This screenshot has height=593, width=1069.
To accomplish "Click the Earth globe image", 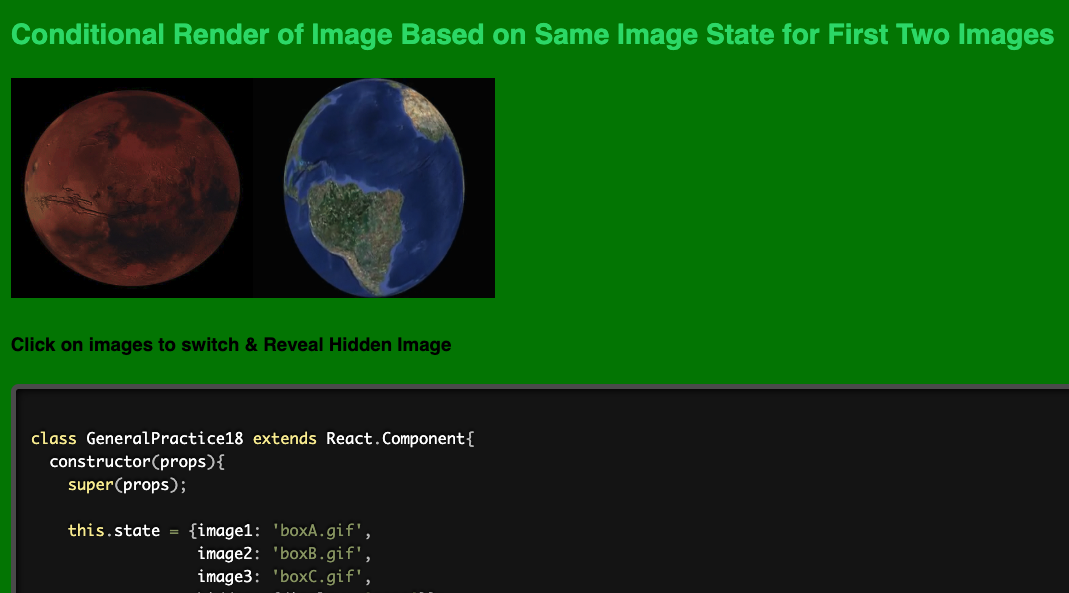I will (374, 188).
